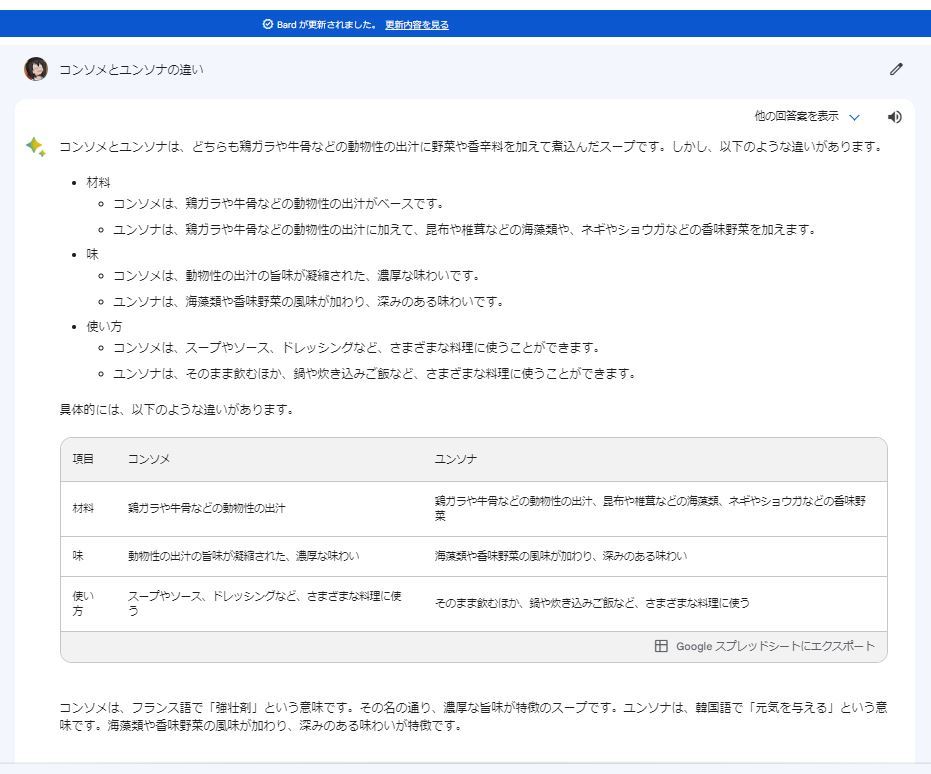Click the prompt text コンソメとユンソナの違い
This screenshot has height=774, width=931.
(x=131, y=70)
